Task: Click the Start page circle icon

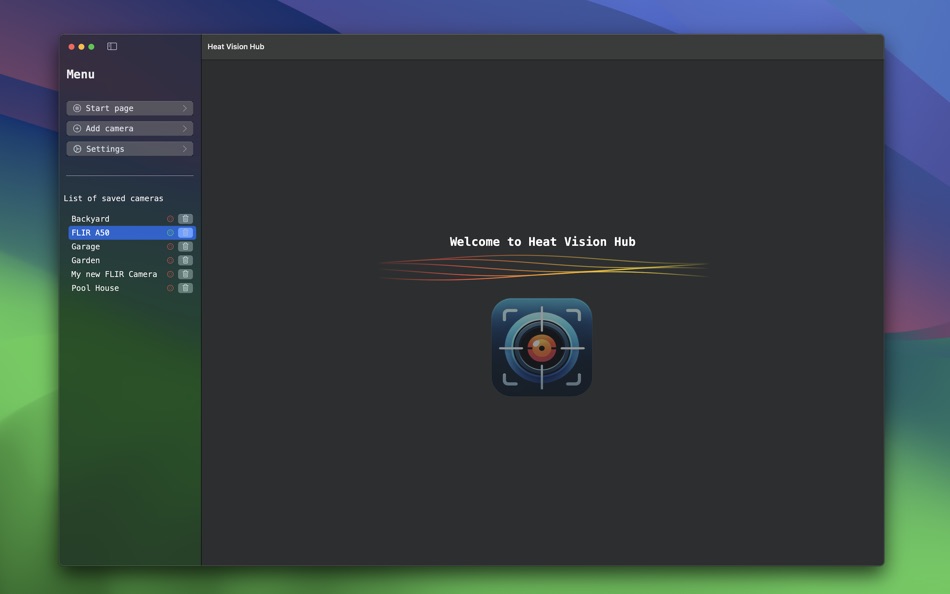Action: click(x=77, y=108)
